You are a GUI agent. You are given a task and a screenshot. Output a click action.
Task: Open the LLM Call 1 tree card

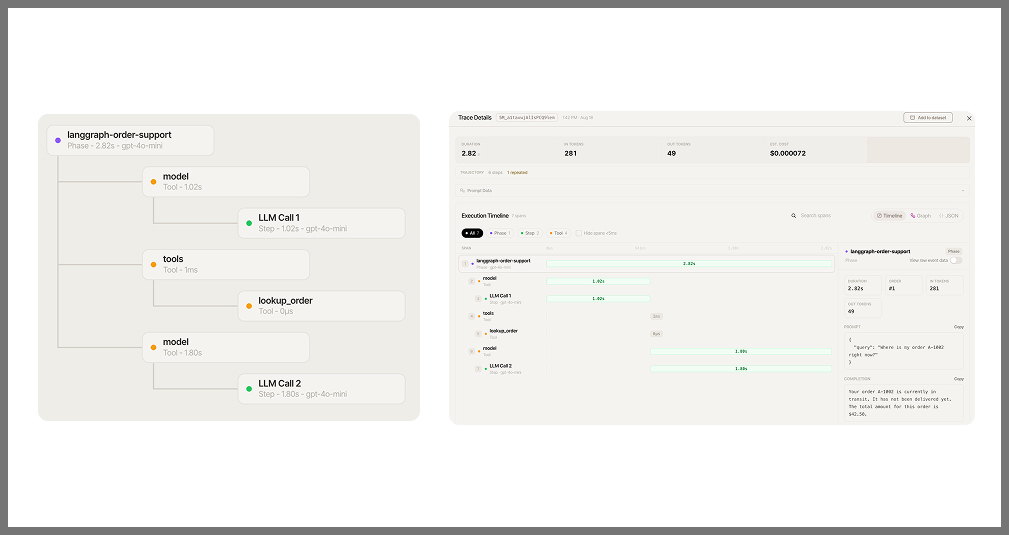tap(322, 223)
